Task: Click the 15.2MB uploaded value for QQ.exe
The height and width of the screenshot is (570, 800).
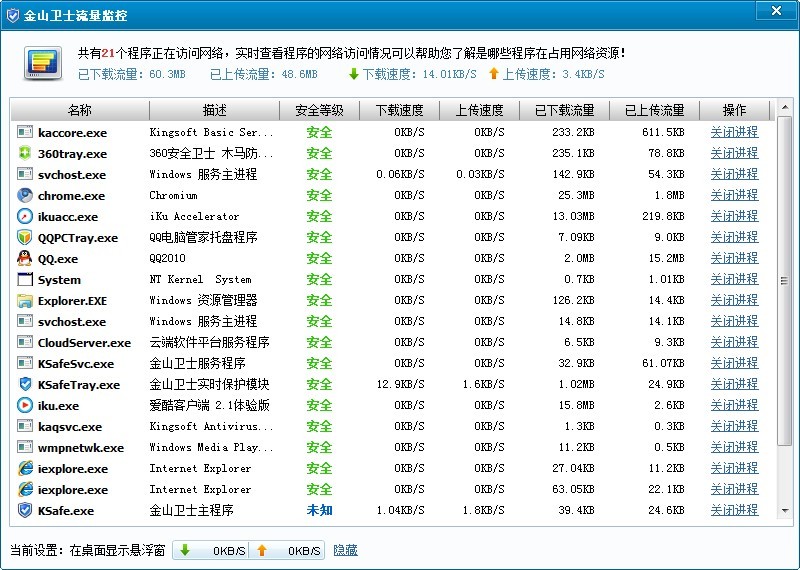Action: pyautogui.click(x=666, y=258)
